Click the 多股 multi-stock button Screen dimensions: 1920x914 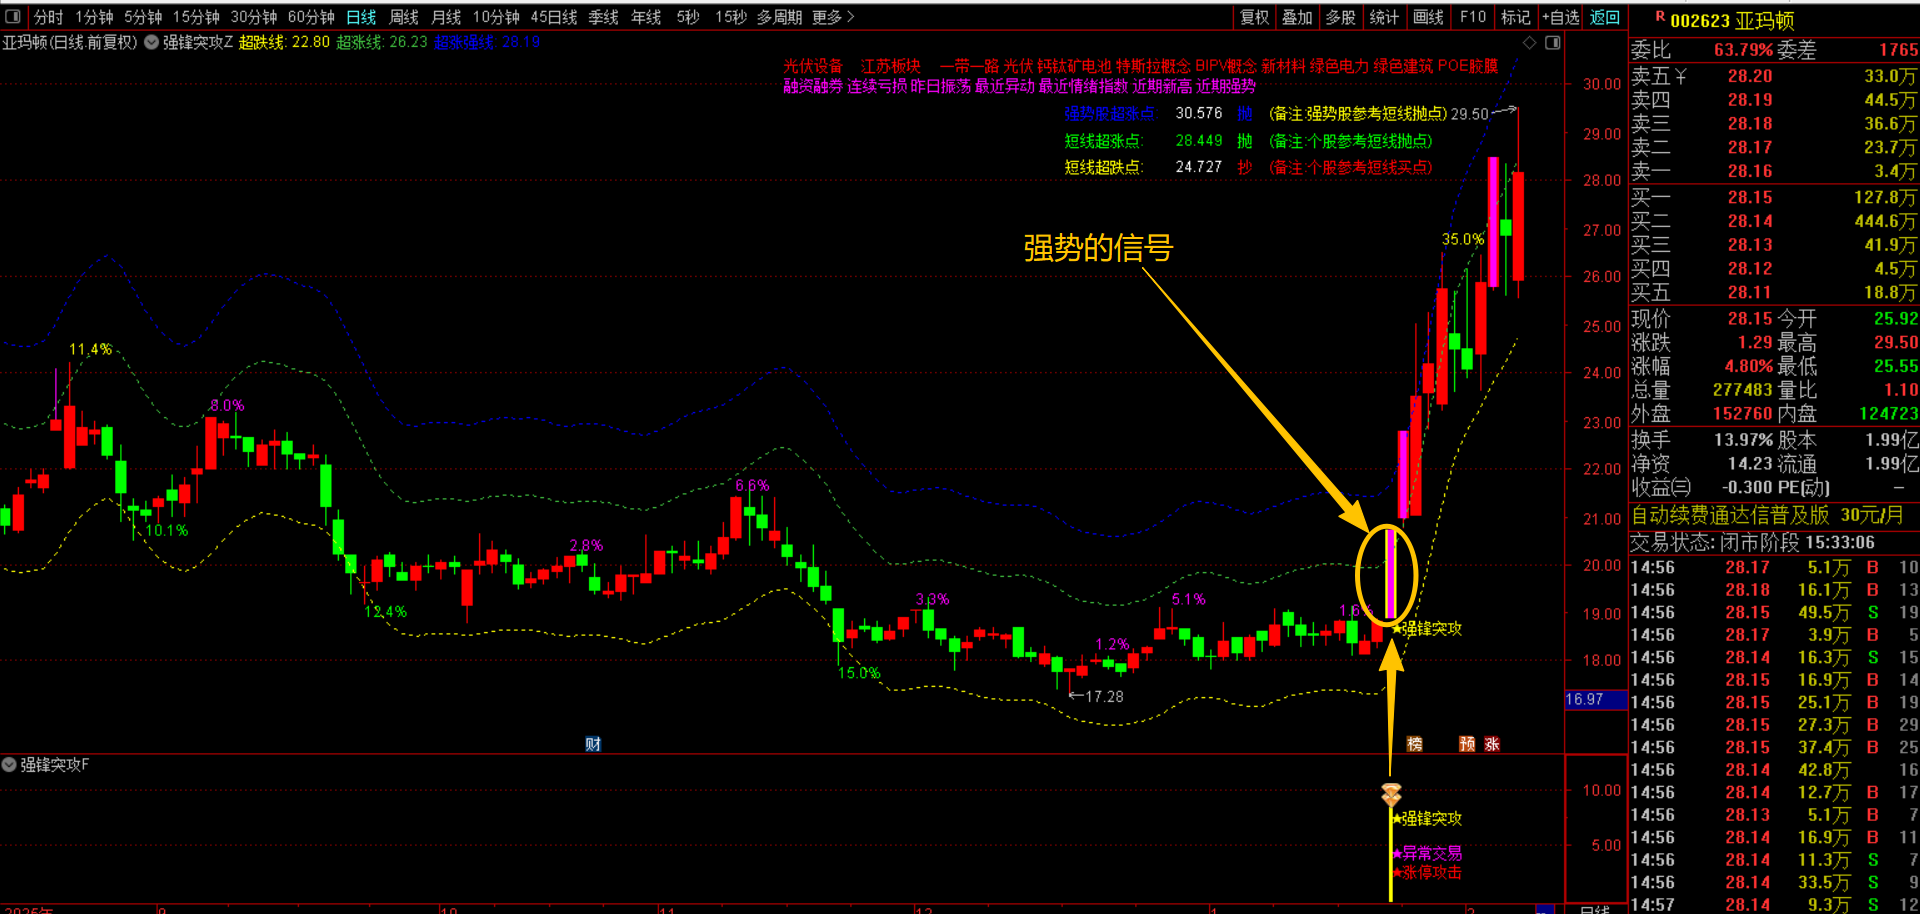coord(1340,17)
